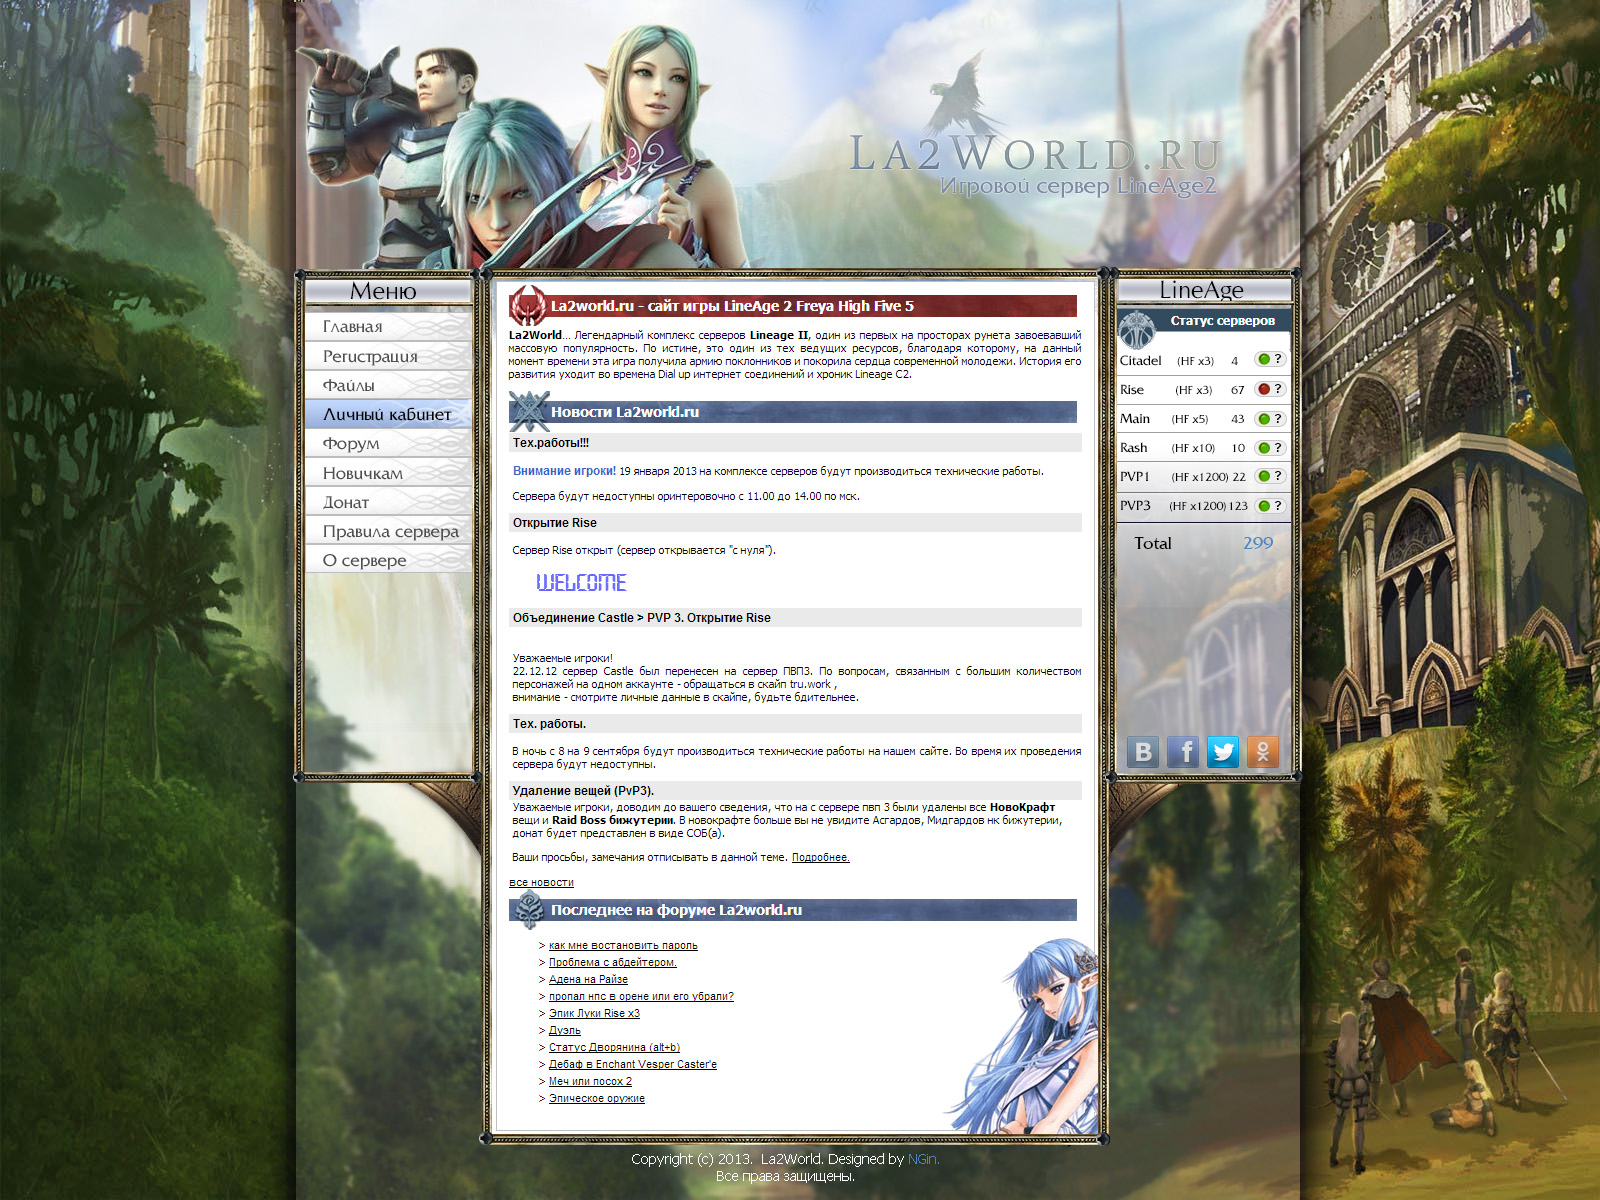Select Личный кабинет in the menu
The image size is (1600, 1200).
[388, 414]
